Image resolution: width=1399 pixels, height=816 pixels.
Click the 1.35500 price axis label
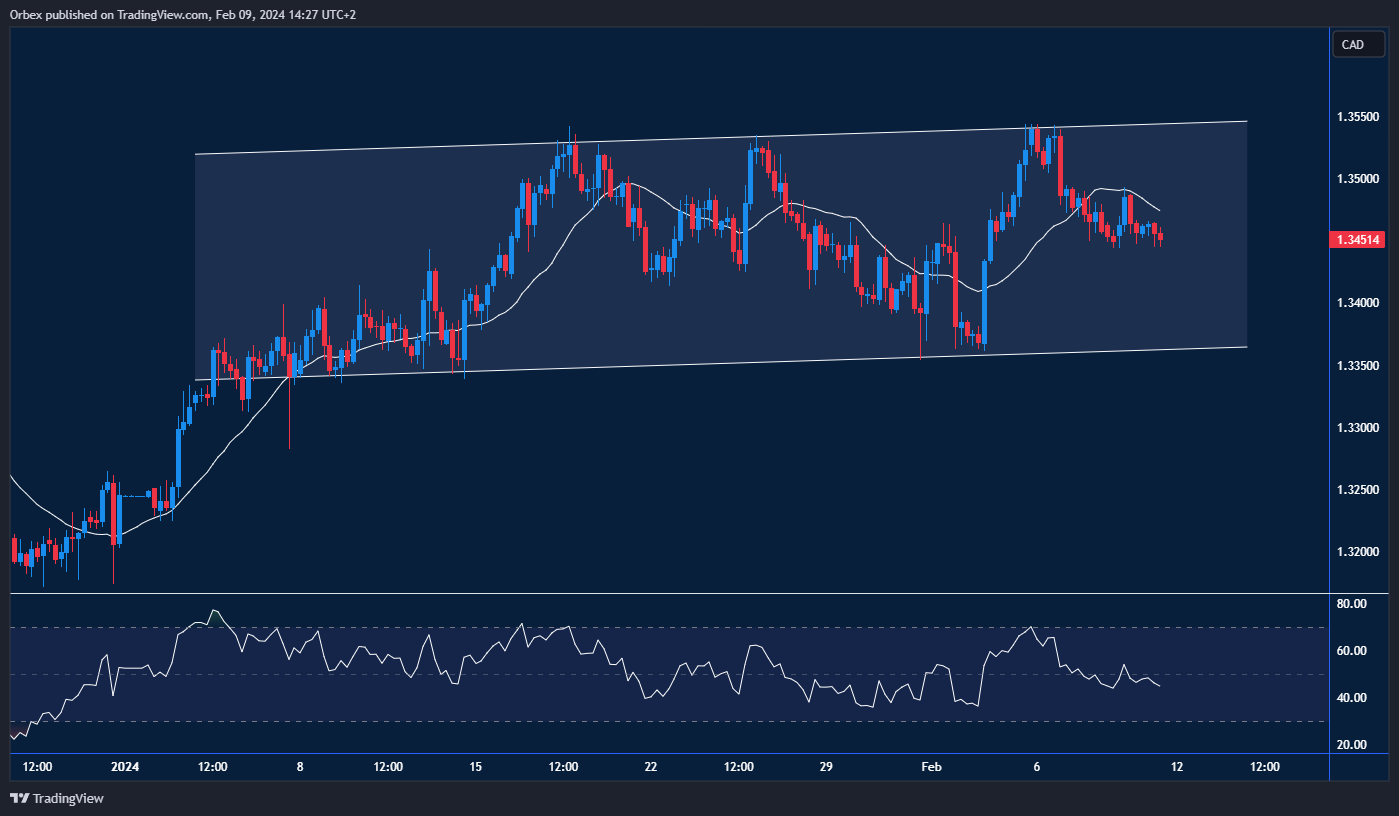(1360, 117)
